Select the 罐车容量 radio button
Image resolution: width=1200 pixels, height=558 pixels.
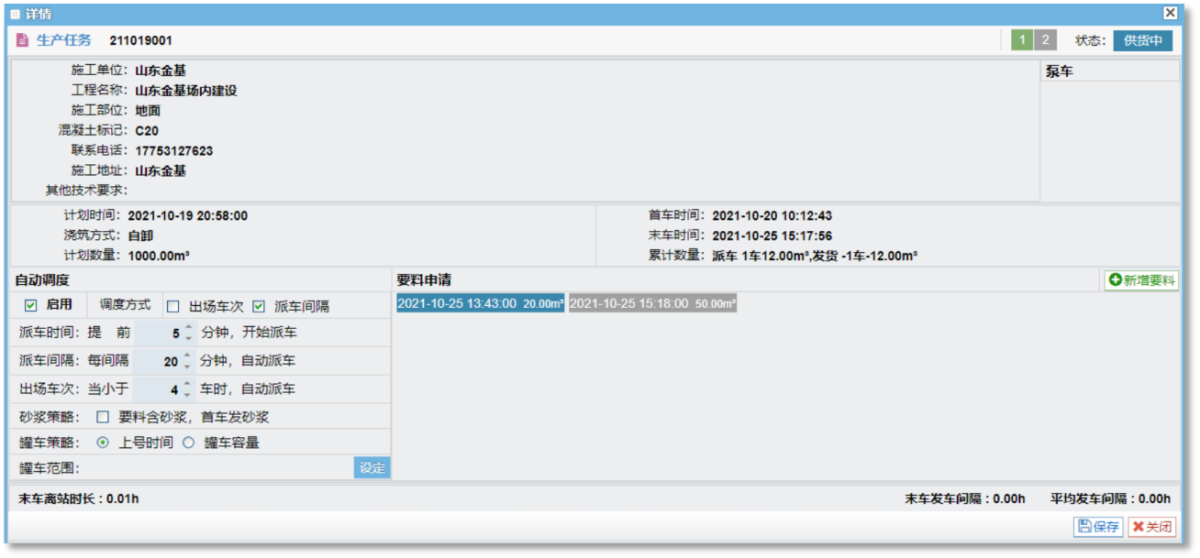coord(188,443)
